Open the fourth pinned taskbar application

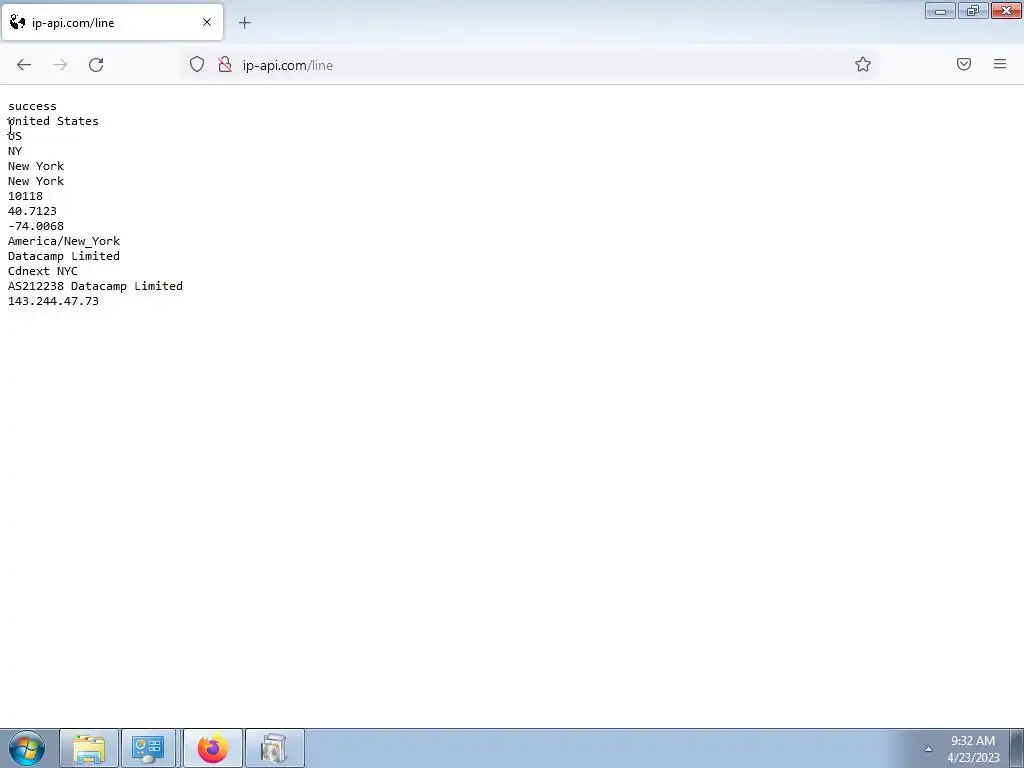(x=275, y=748)
